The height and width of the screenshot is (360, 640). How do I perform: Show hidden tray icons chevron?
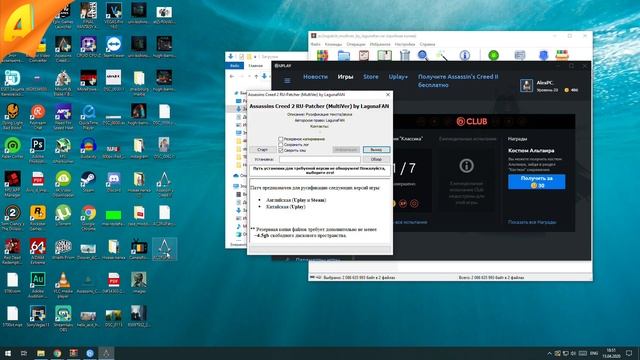[x=549, y=353]
